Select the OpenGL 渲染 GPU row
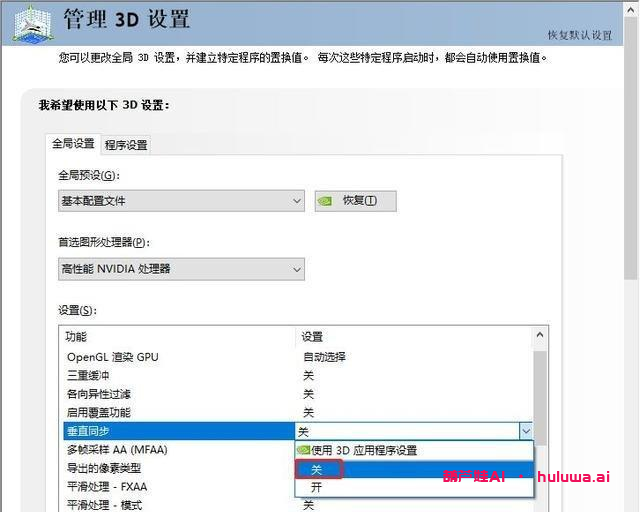The height and width of the screenshot is (512, 640). point(112,357)
